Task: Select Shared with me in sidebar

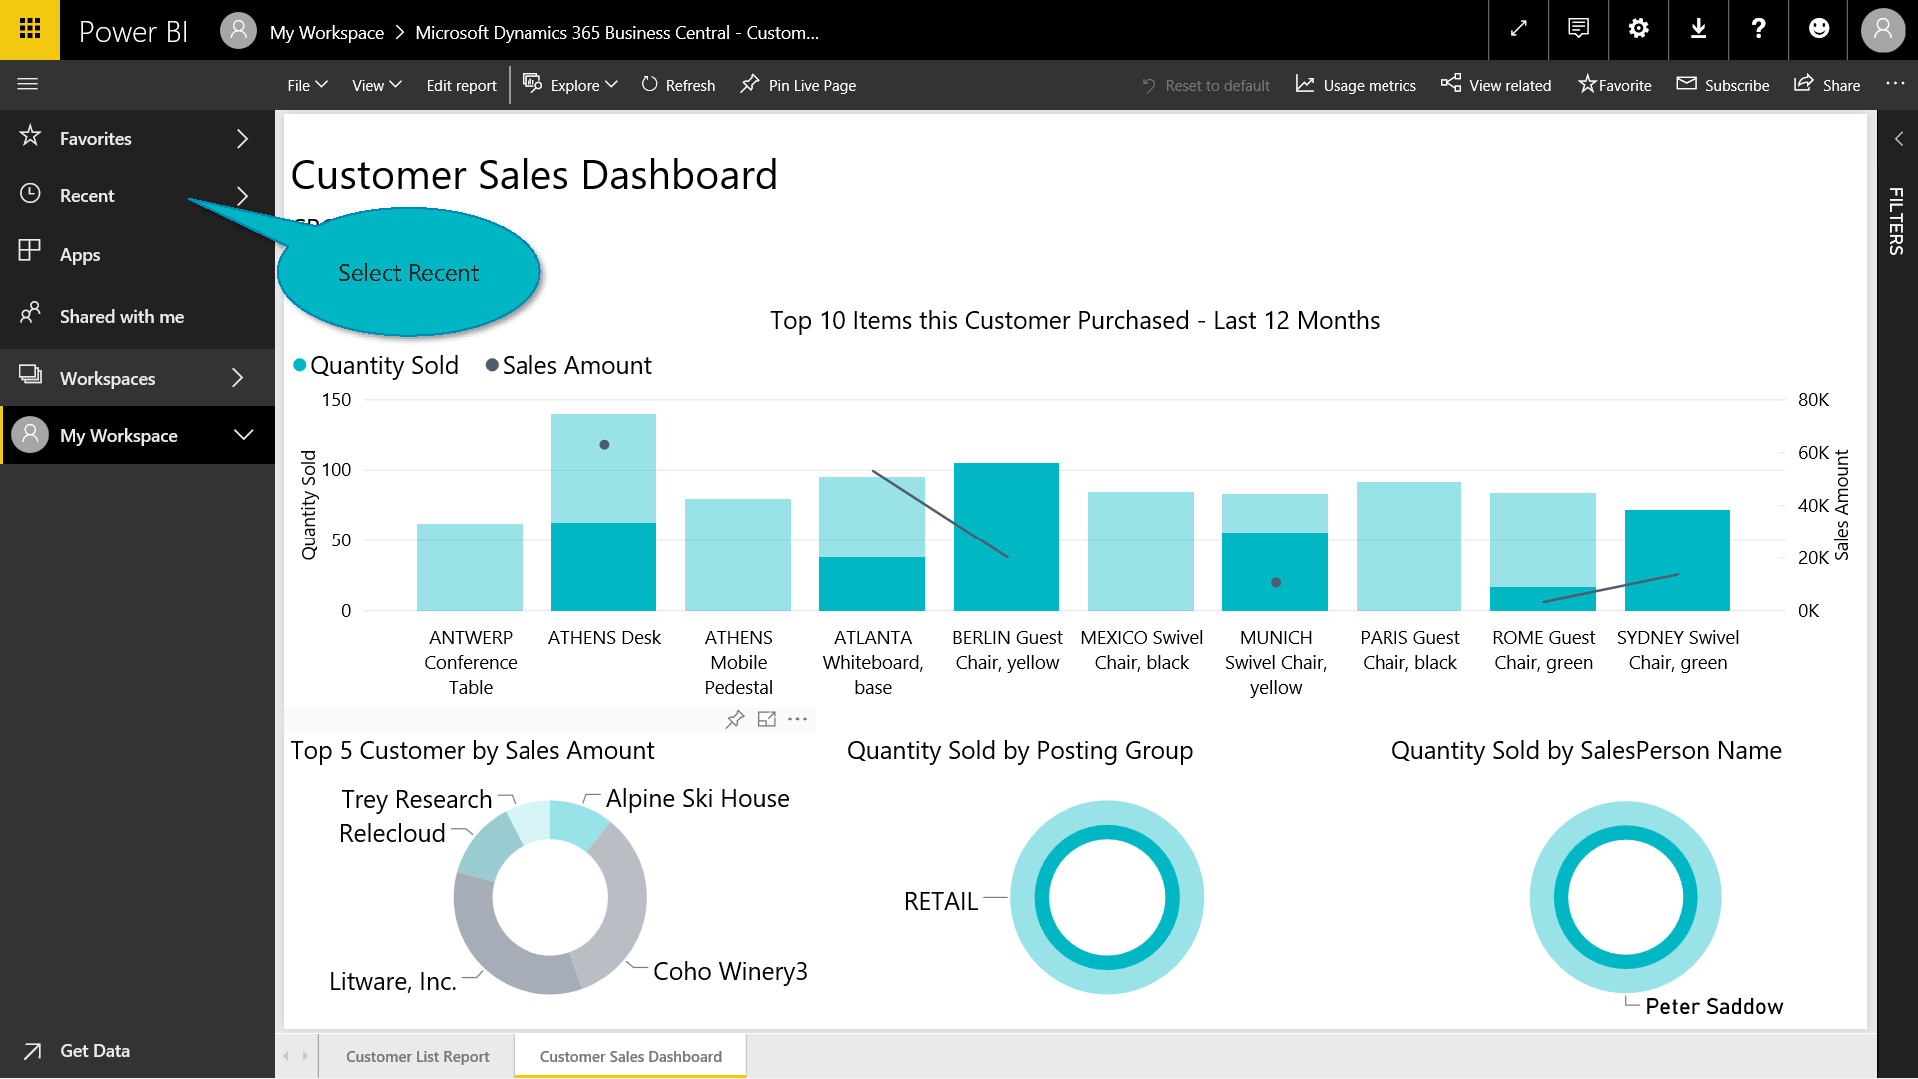Action: (121, 316)
